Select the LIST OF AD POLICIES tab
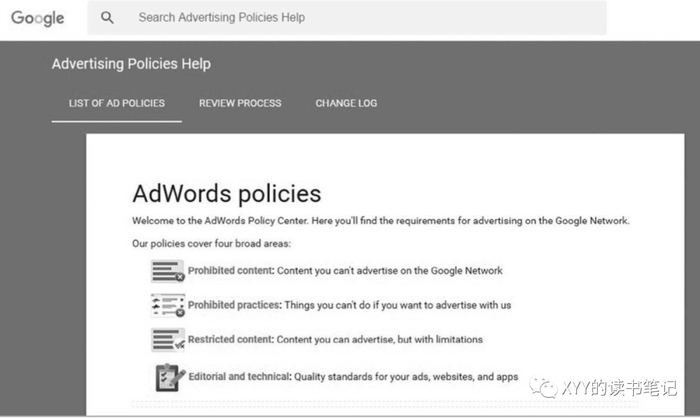This screenshot has width=700, height=419. pos(117,104)
